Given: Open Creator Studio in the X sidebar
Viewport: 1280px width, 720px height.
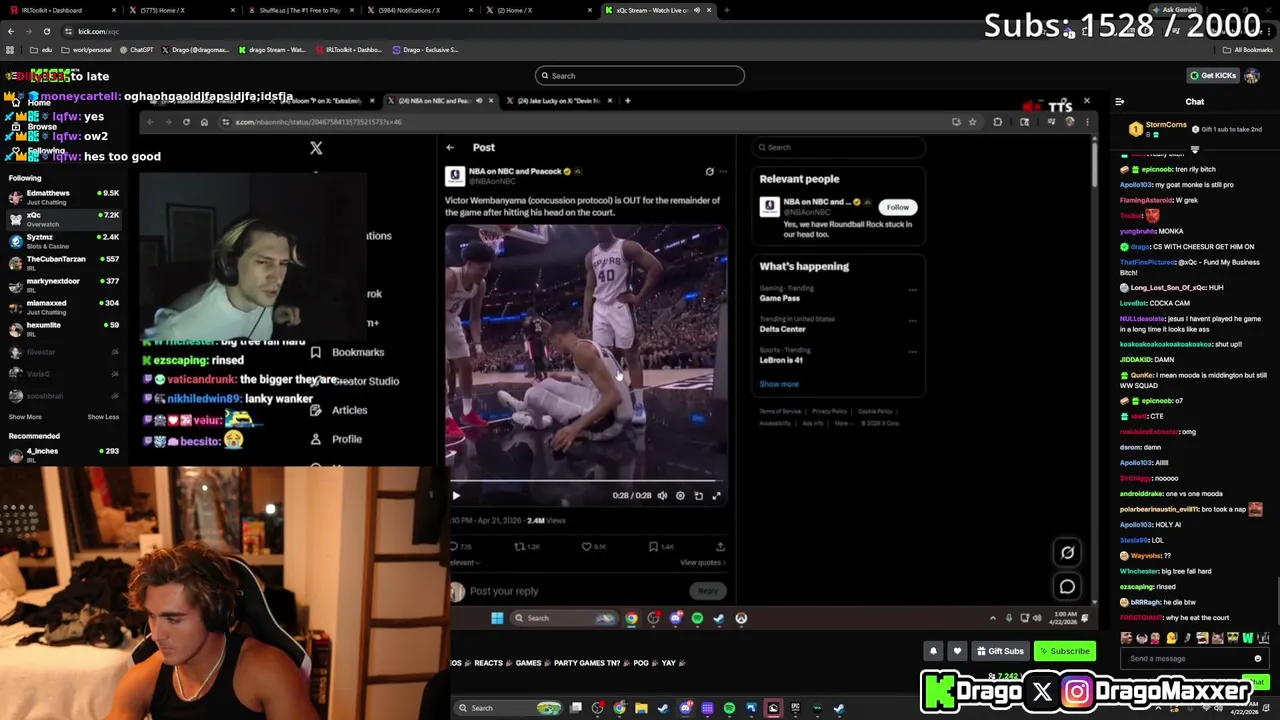Looking at the screenshot, I should 355,381.
